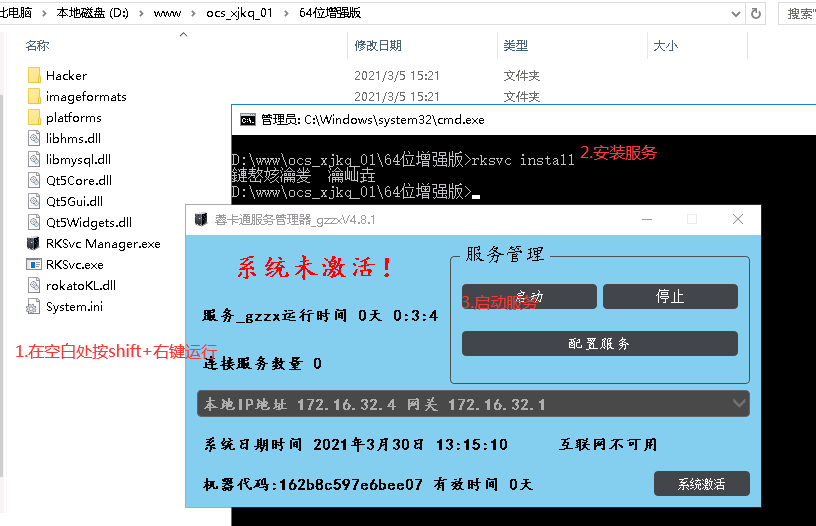Image resolution: width=816 pixels, height=526 pixels.
Task: Select the libmysql.dll file icon
Action: click(x=34, y=159)
